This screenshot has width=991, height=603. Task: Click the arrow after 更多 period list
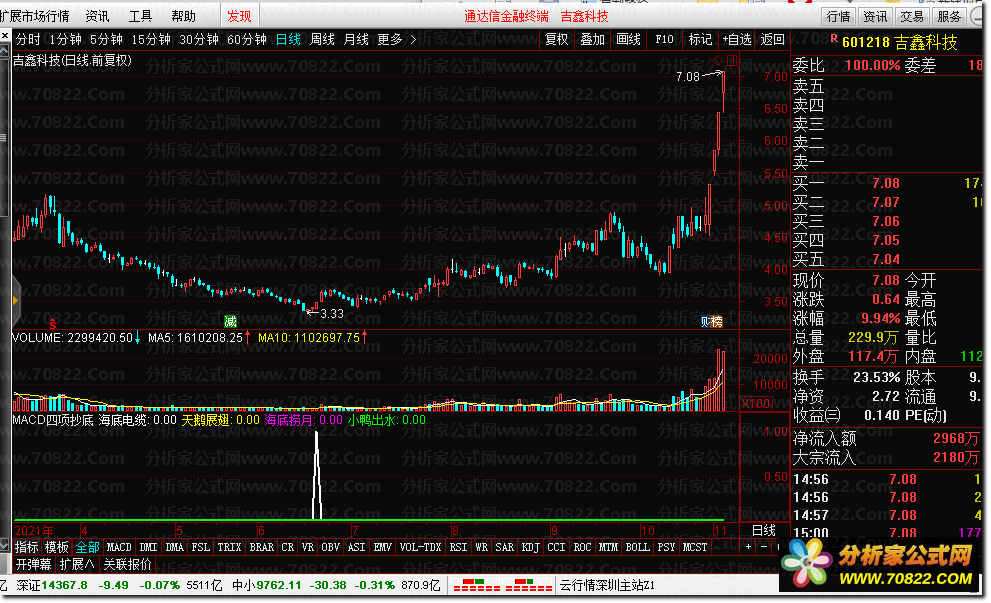click(x=413, y=39)
